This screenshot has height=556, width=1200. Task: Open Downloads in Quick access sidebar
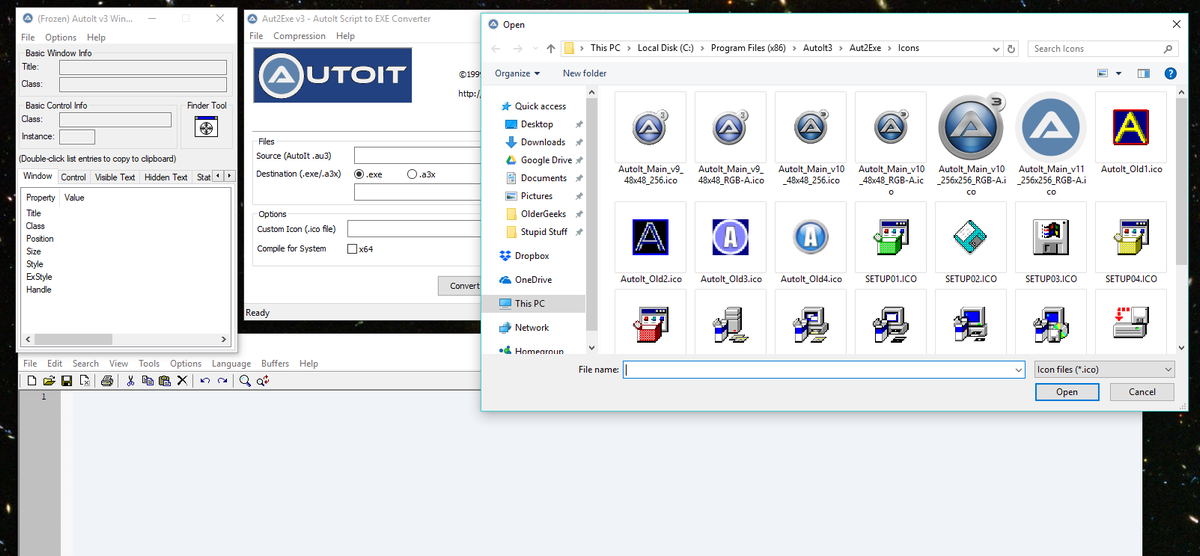[543, 142]
